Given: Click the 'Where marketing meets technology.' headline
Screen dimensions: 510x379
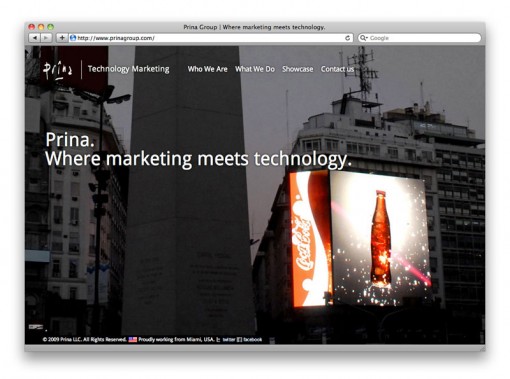Looking at the screenshot, I should coord(198,159).
